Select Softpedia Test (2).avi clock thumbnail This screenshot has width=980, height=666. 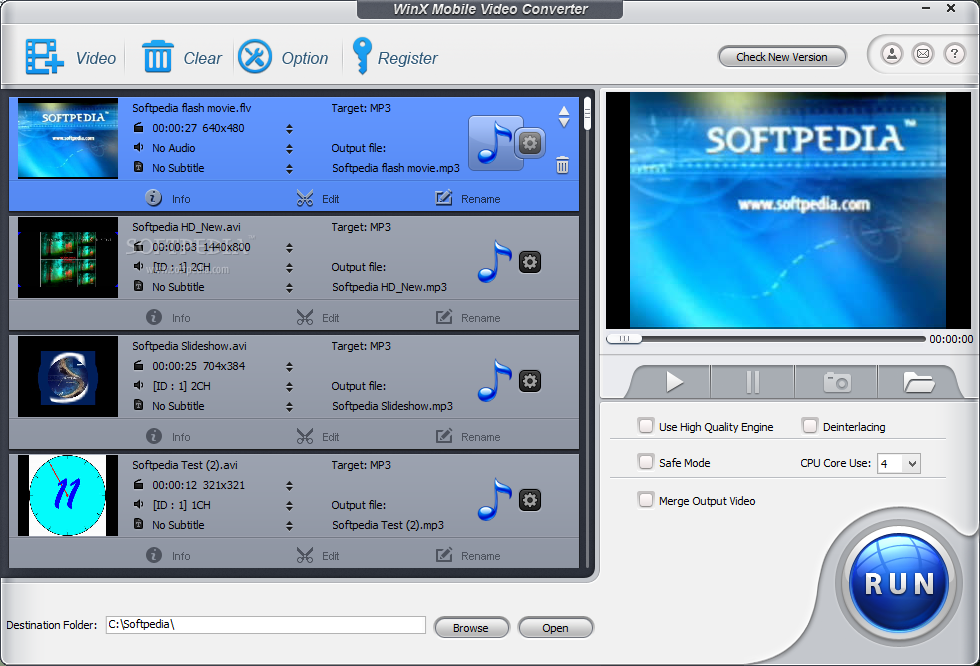click(x=68, y=495)
